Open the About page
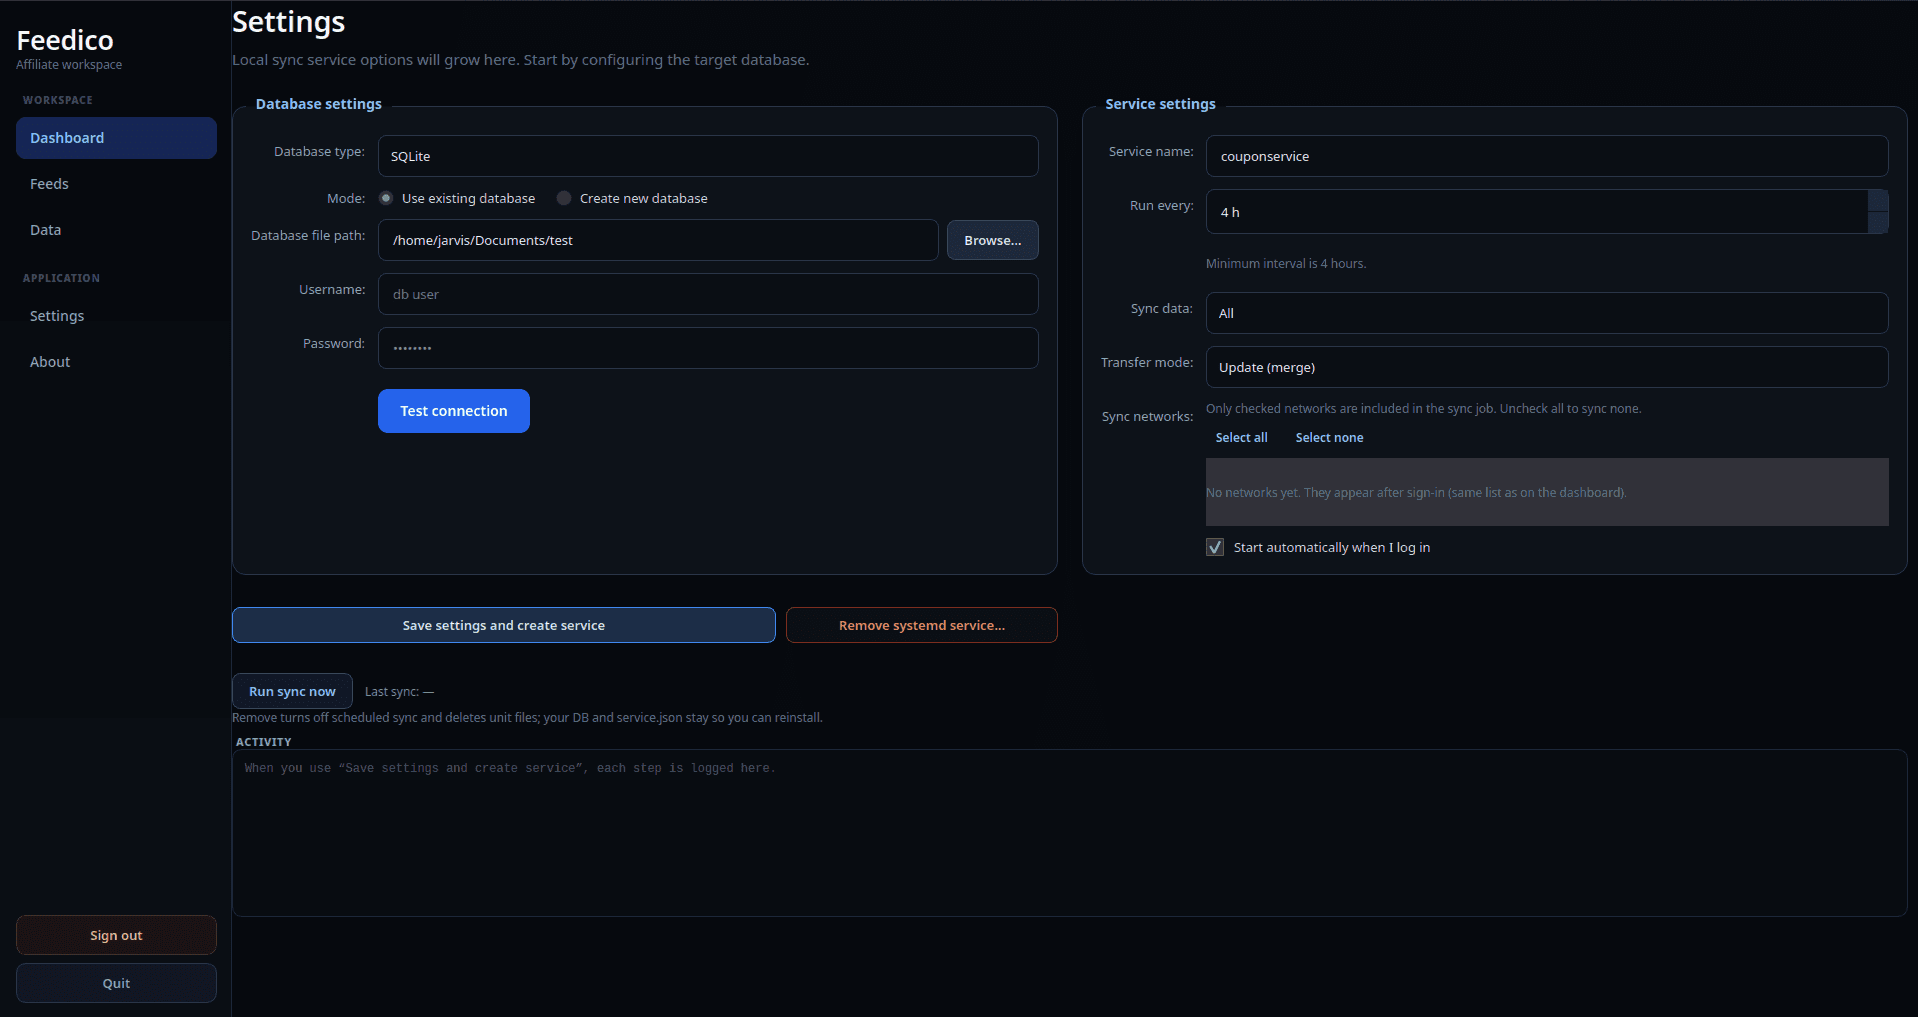The width and height of the screenshot is (1918, 1017). point(116,362)
